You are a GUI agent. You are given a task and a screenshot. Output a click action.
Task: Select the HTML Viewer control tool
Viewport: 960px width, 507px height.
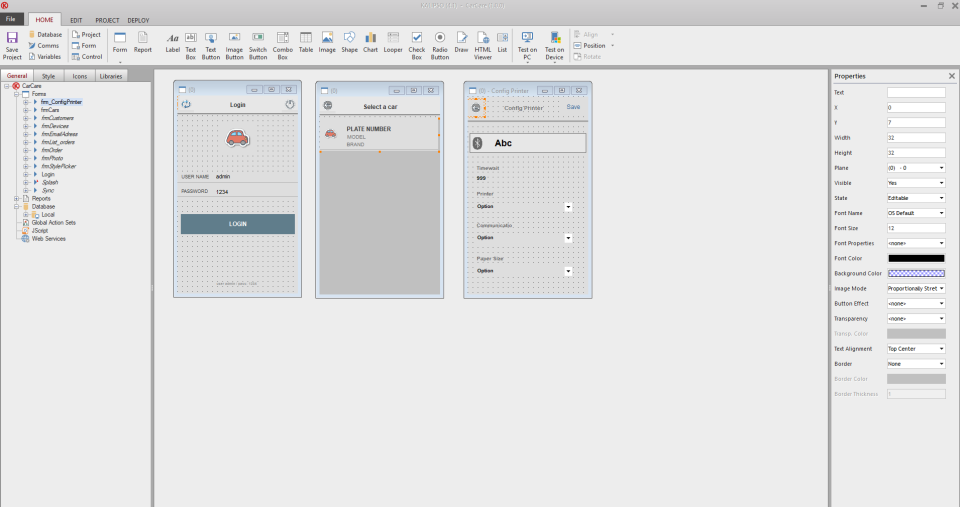482,46
